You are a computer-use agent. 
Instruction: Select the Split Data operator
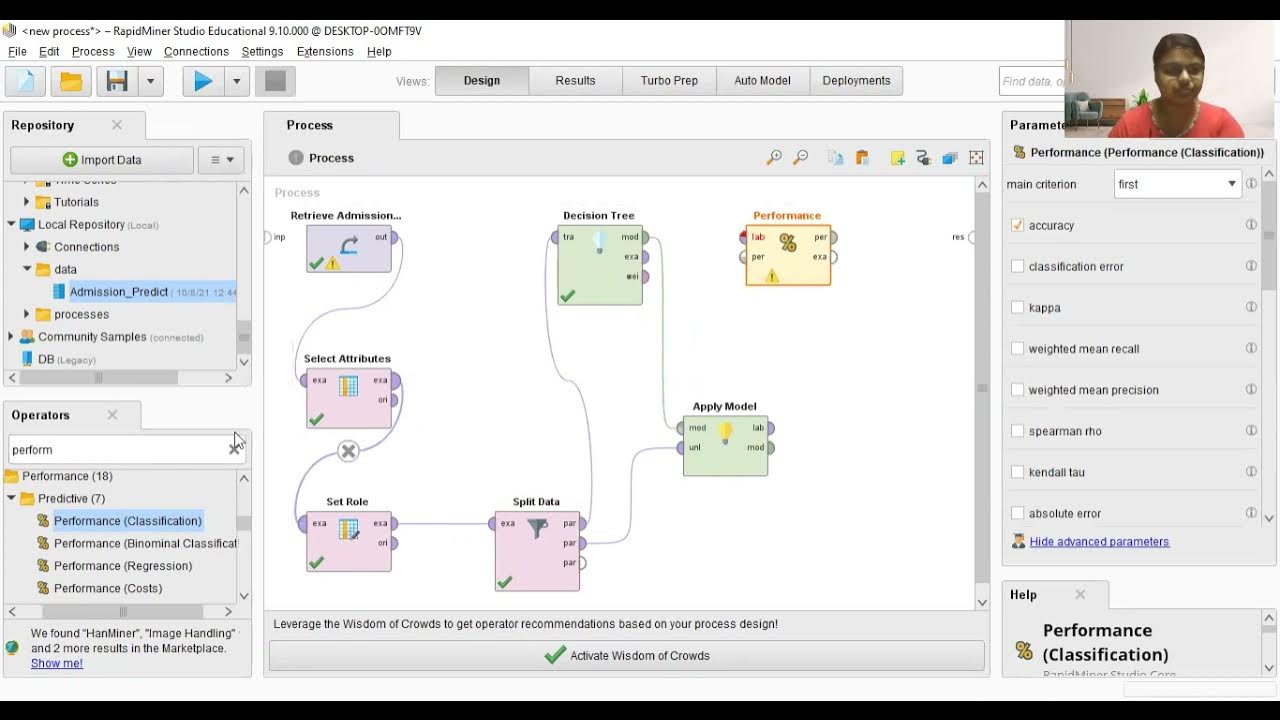537,551
